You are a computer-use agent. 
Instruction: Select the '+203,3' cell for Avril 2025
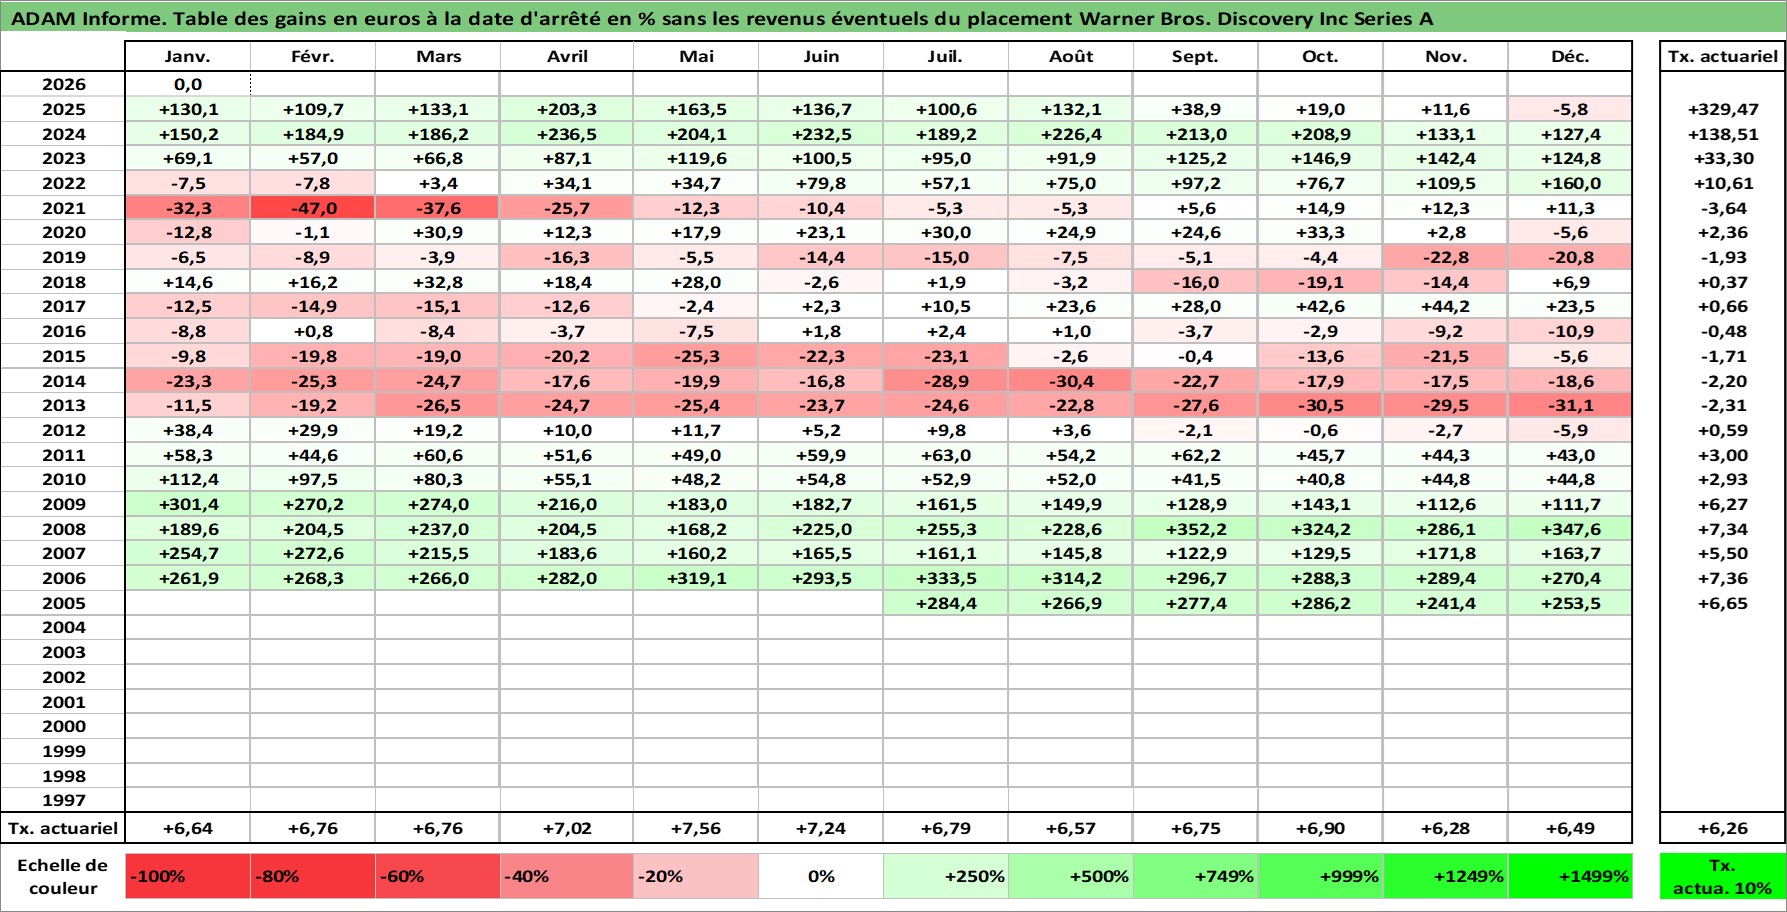(x=566, y=109)
